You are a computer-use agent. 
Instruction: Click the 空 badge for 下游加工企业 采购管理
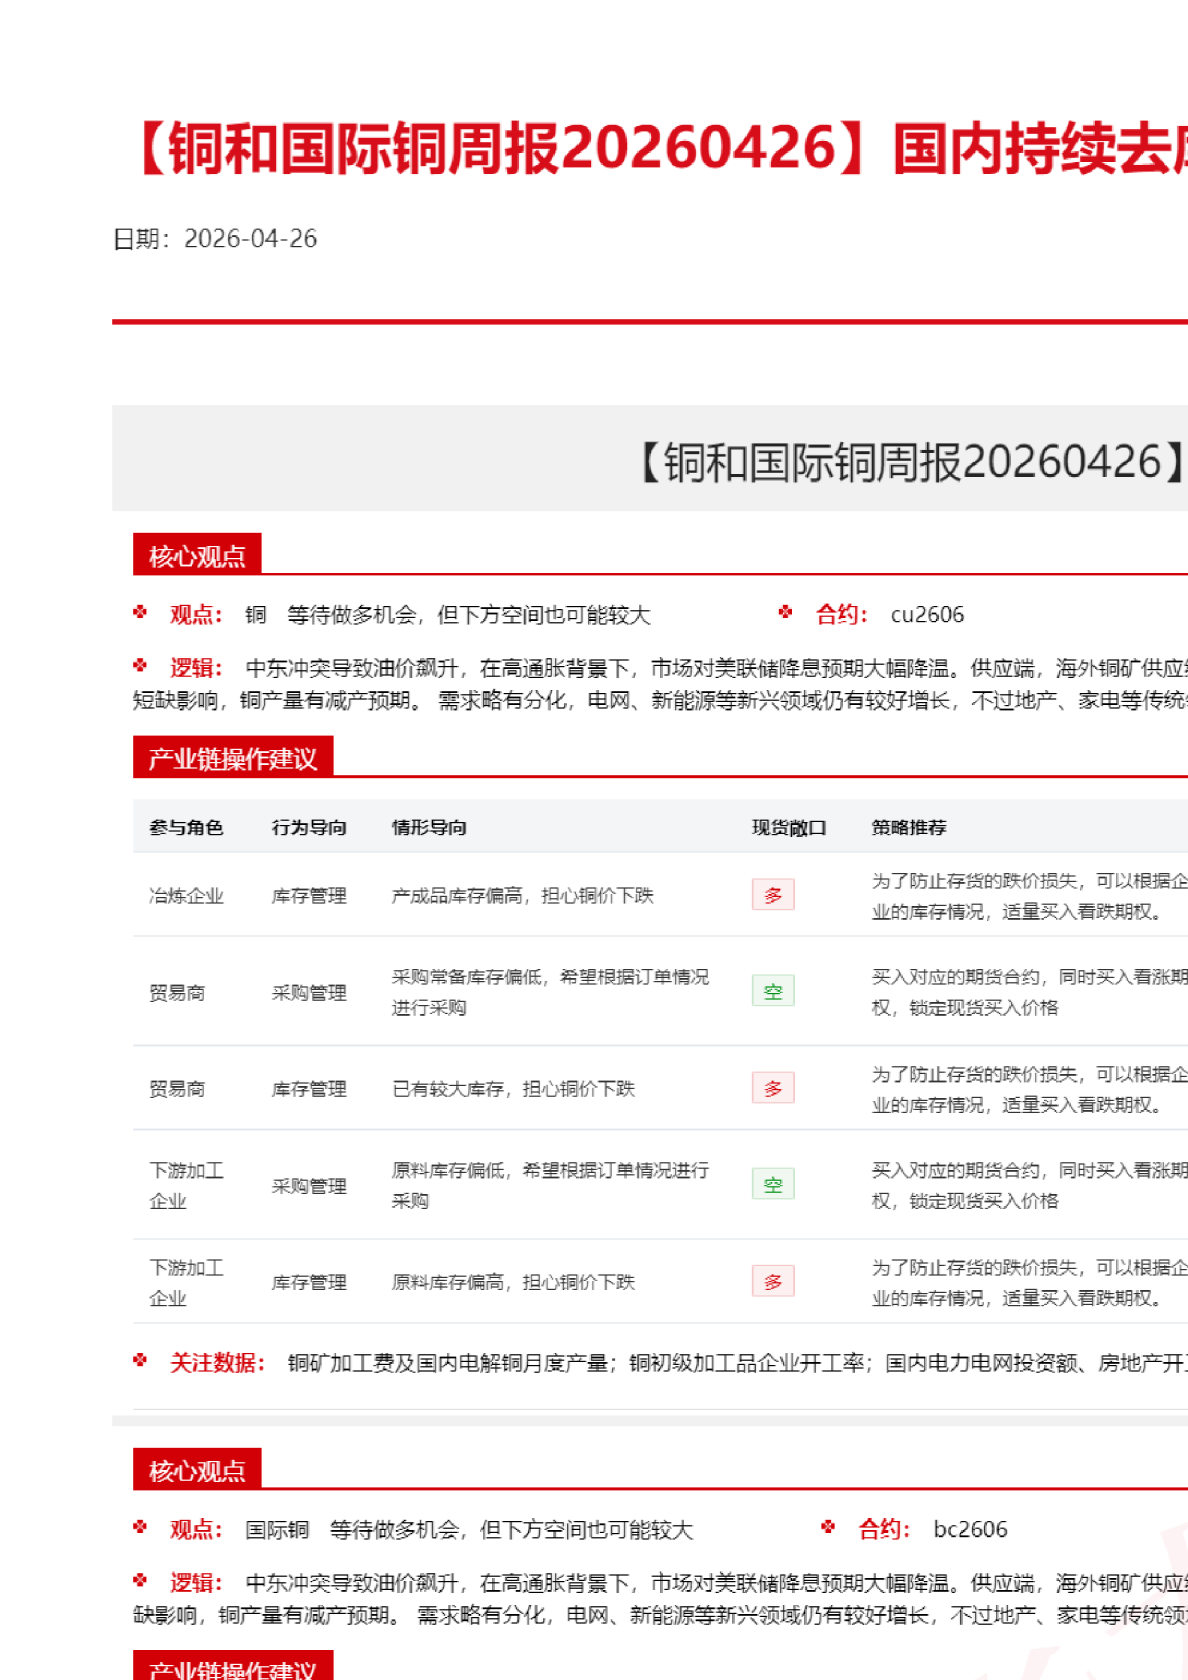click(773, 1185)
